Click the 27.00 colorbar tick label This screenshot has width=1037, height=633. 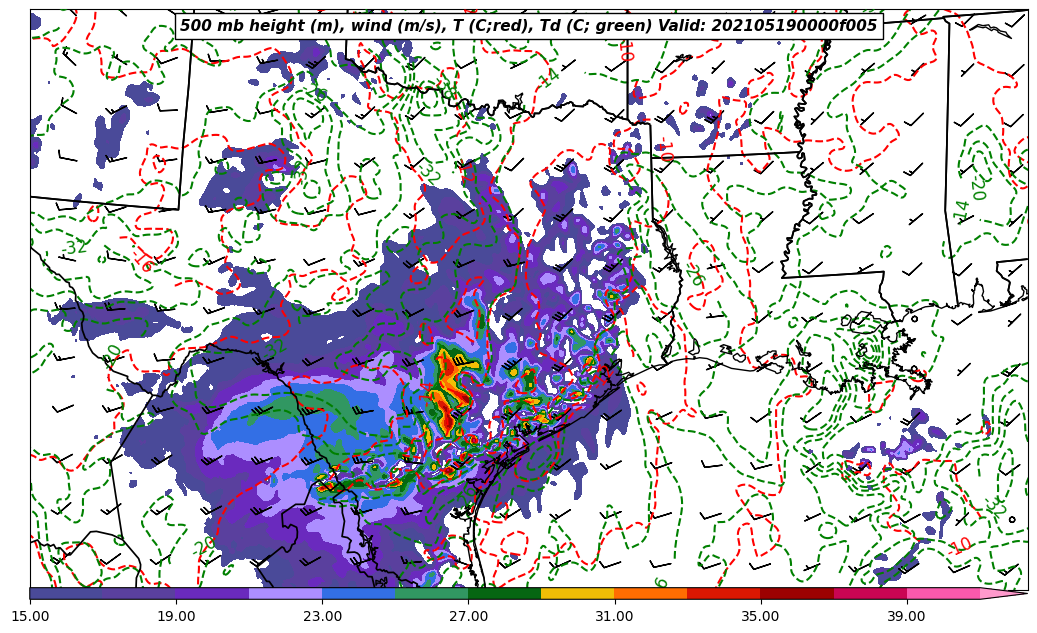click(x=468, y=616)
